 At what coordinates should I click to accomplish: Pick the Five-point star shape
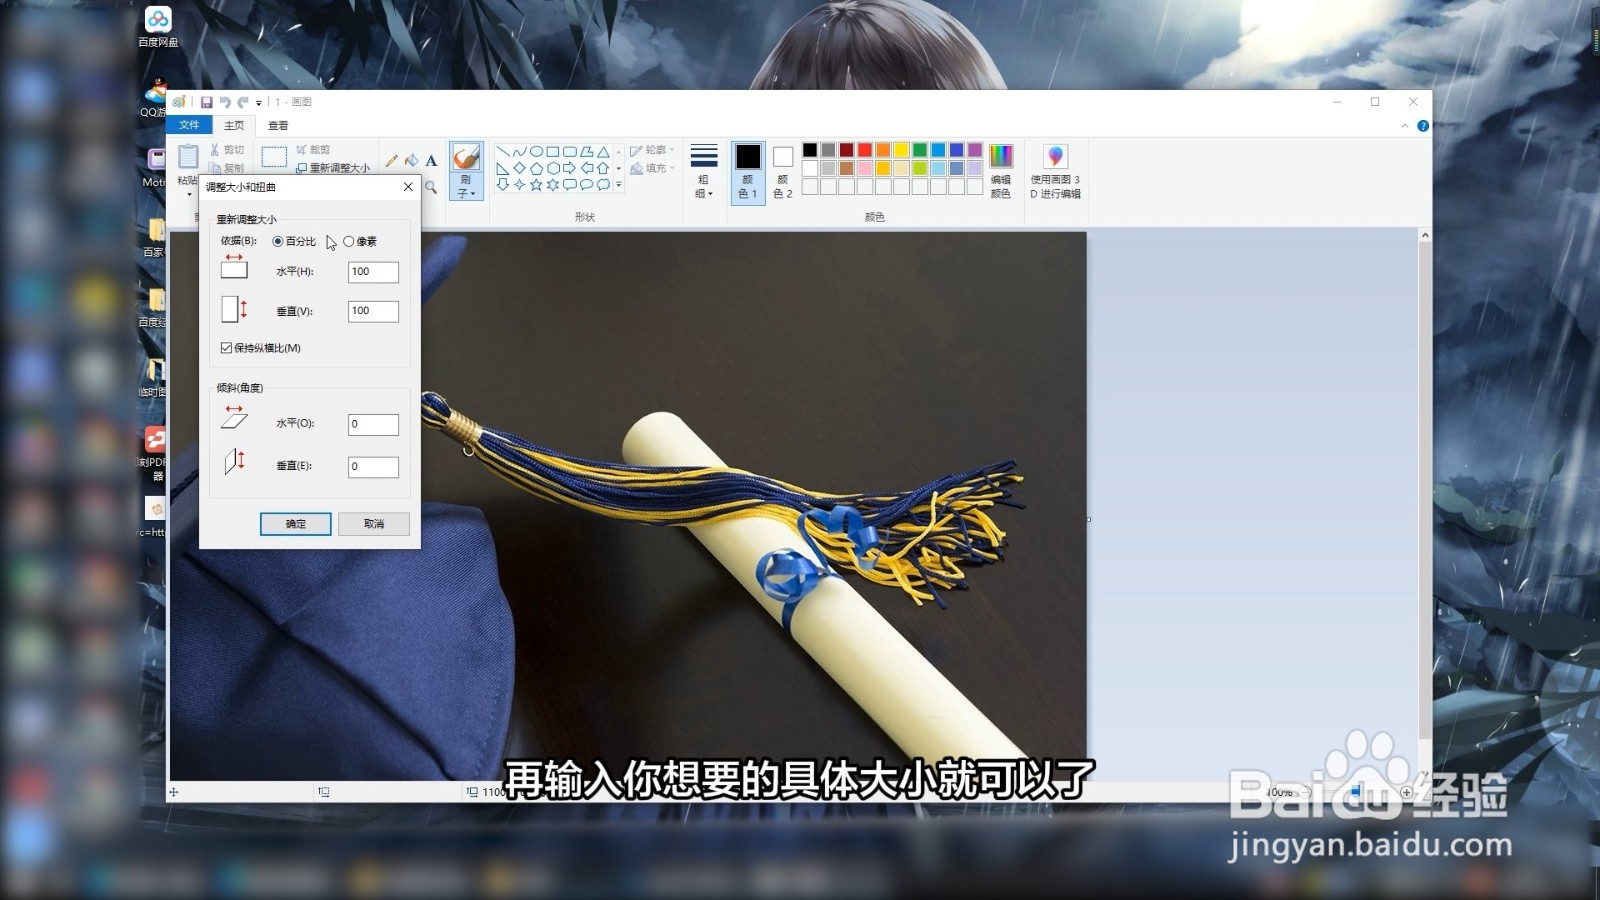536,185
